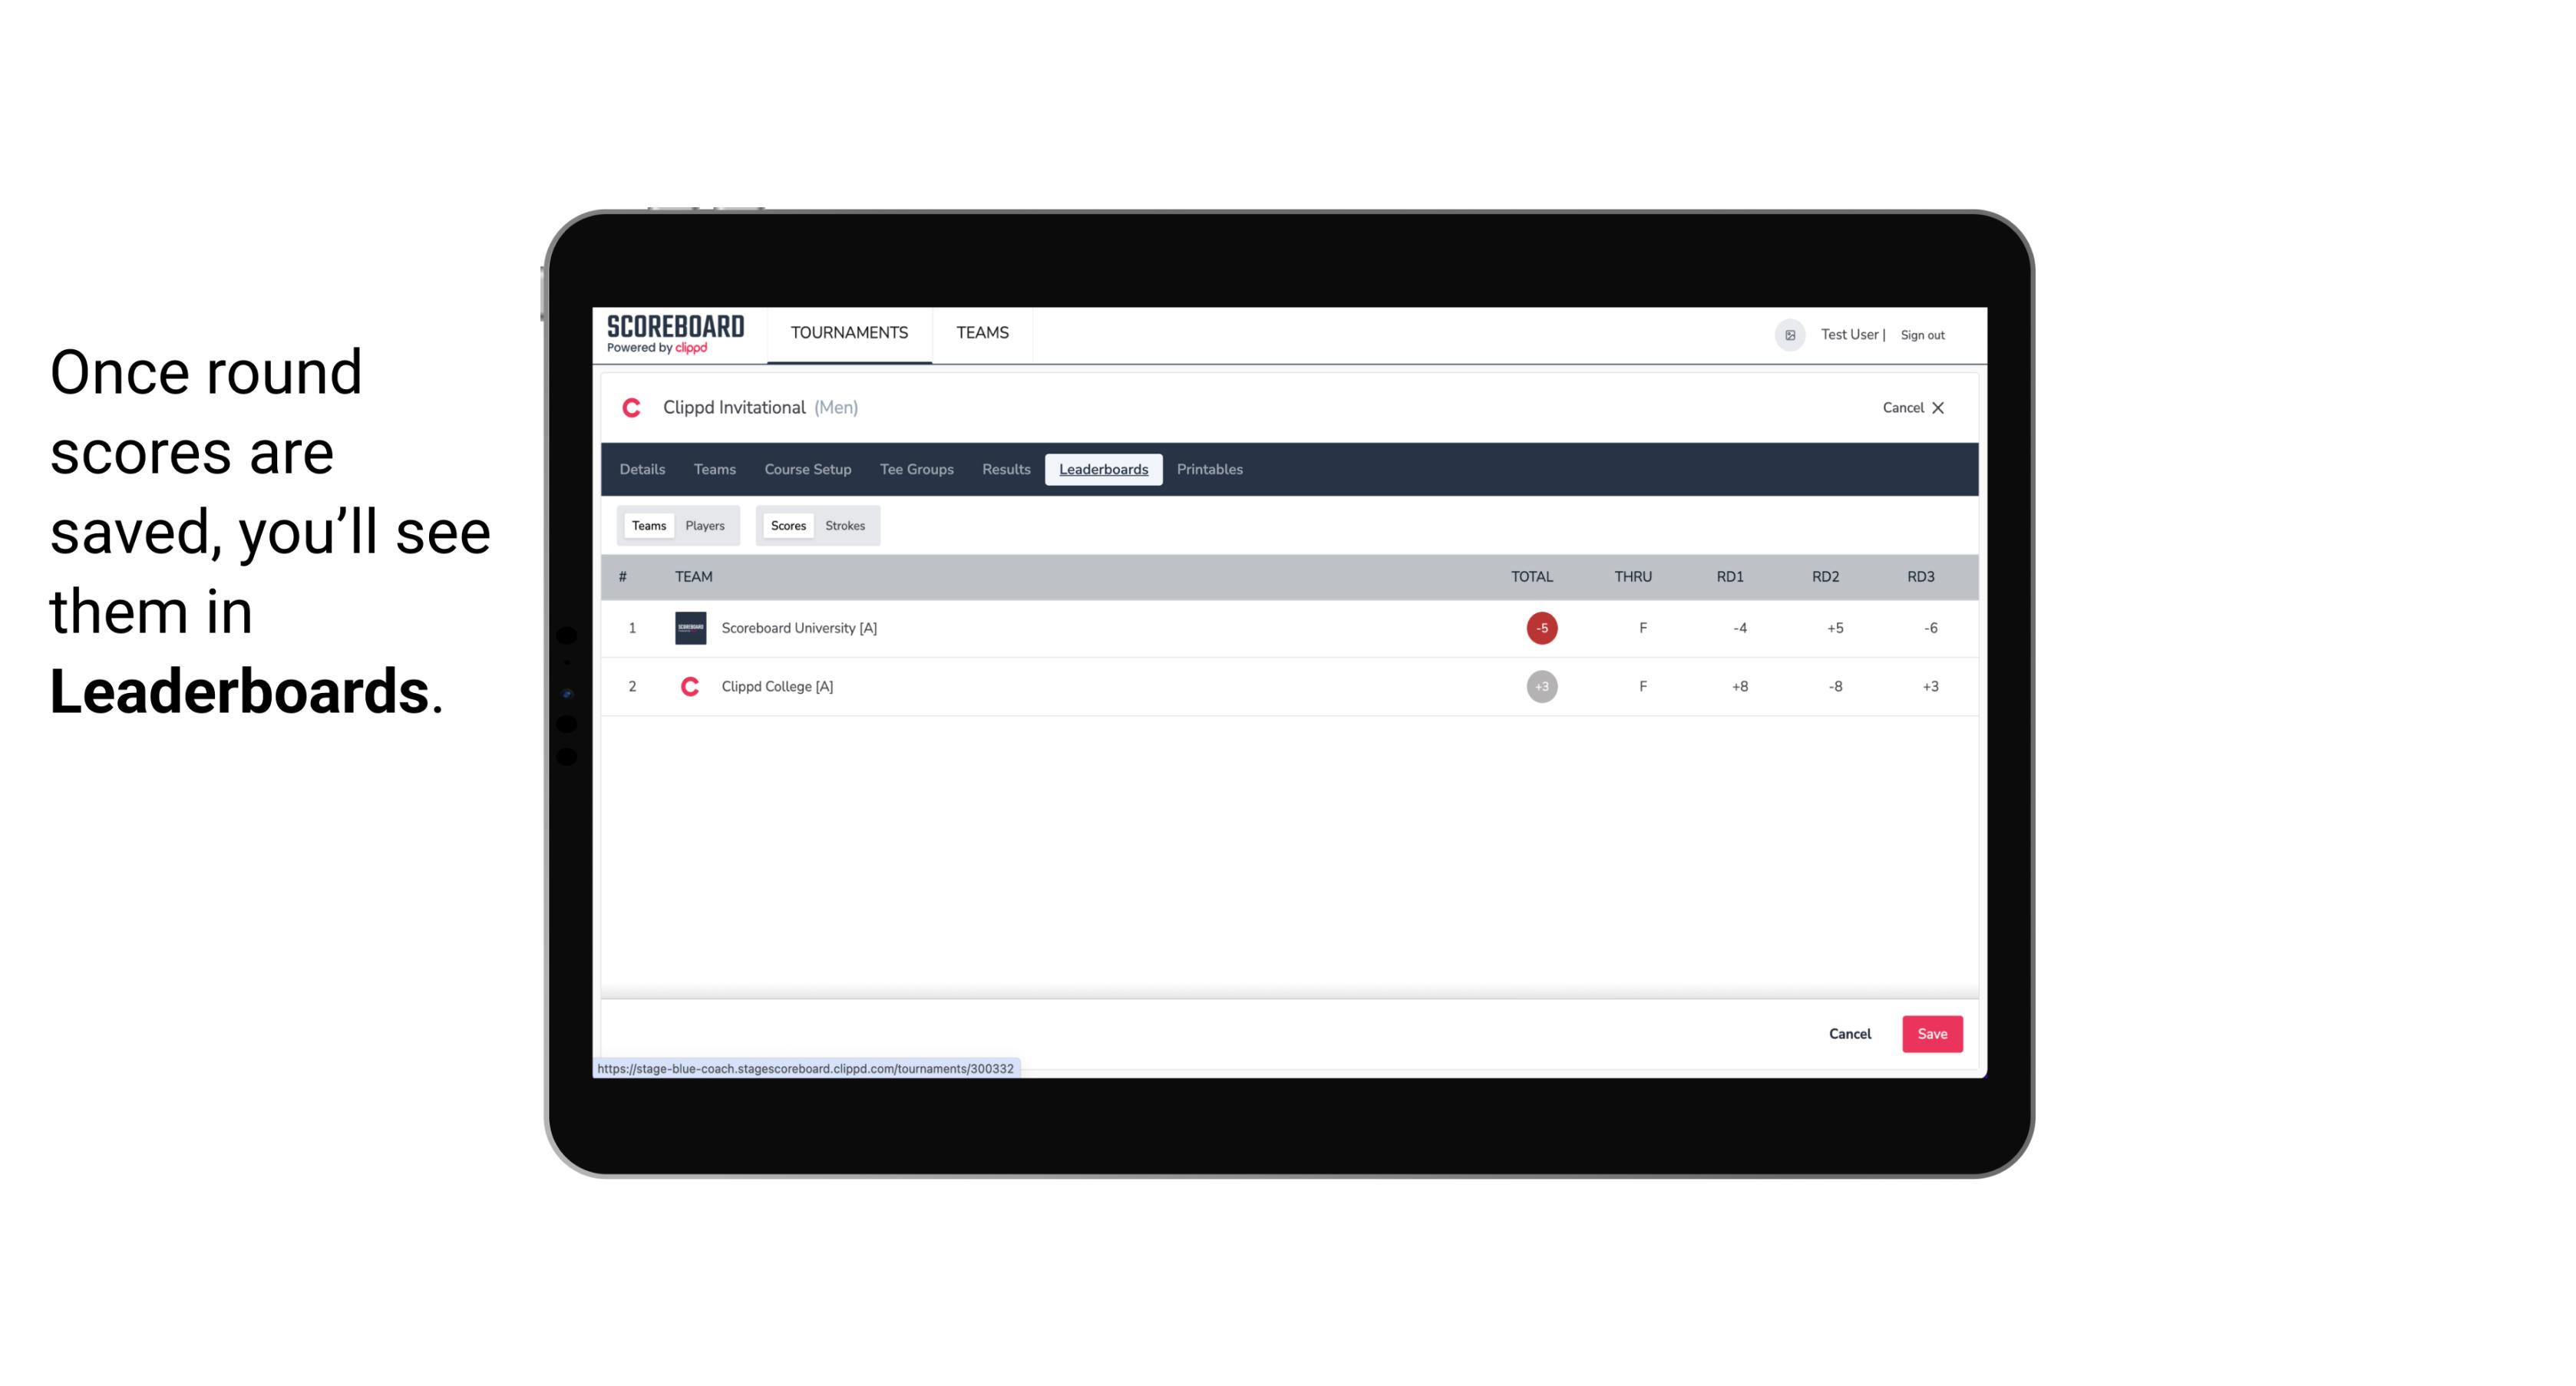Click Clippd College team logo icon
The image size is (2576, 1386).
click(x=688, y=685)
